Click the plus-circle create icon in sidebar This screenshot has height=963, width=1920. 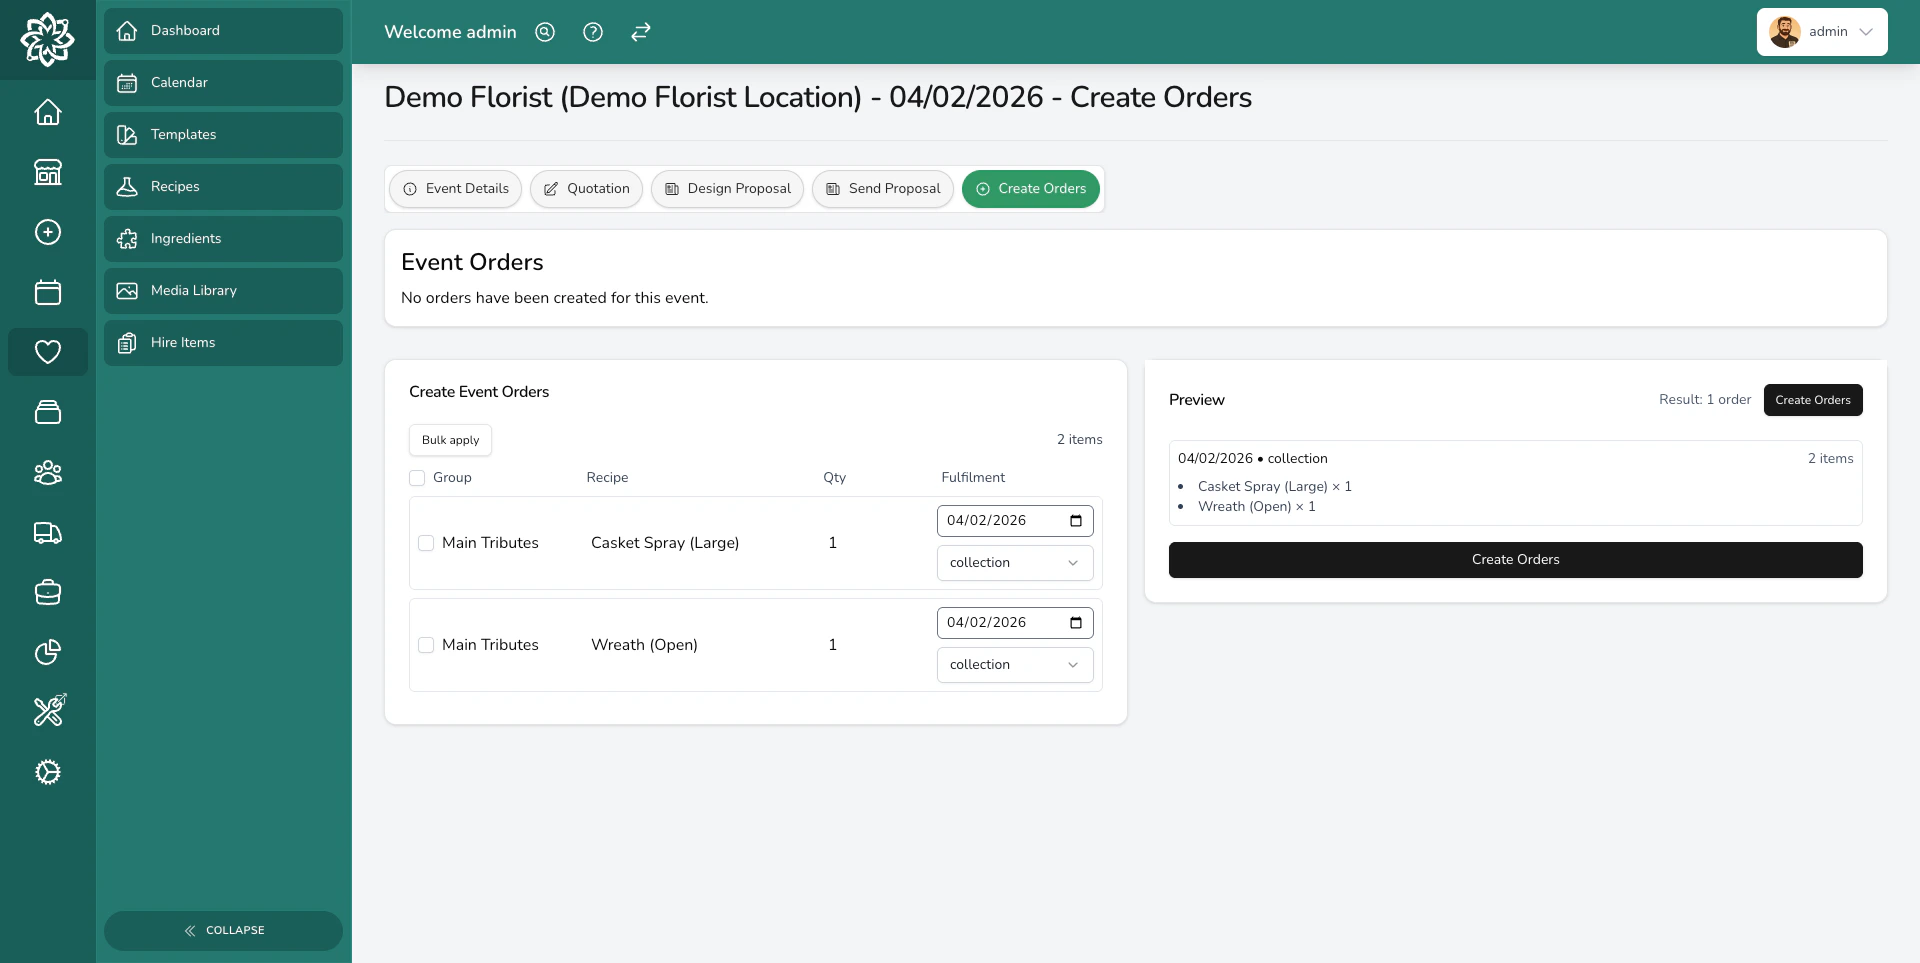tap(47, 232)
